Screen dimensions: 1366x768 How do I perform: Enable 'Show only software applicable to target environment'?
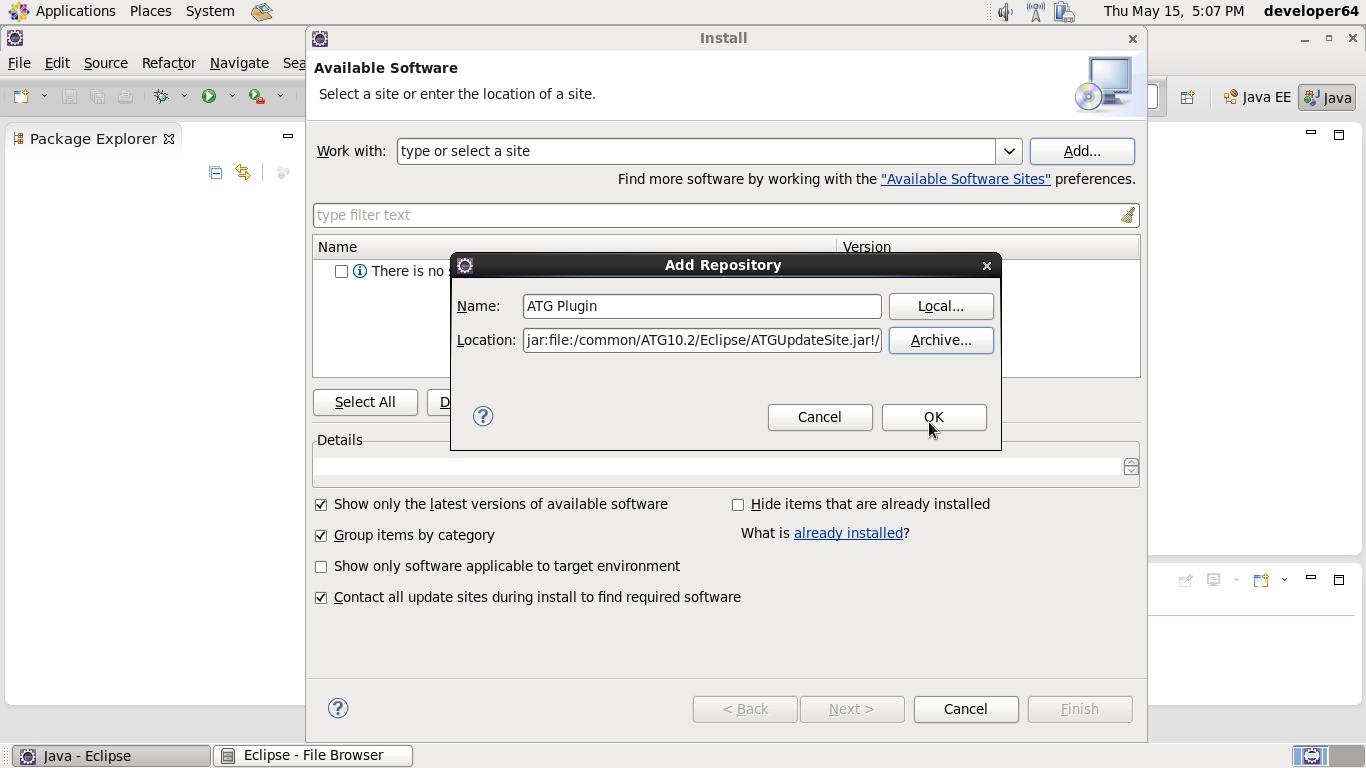321,567
